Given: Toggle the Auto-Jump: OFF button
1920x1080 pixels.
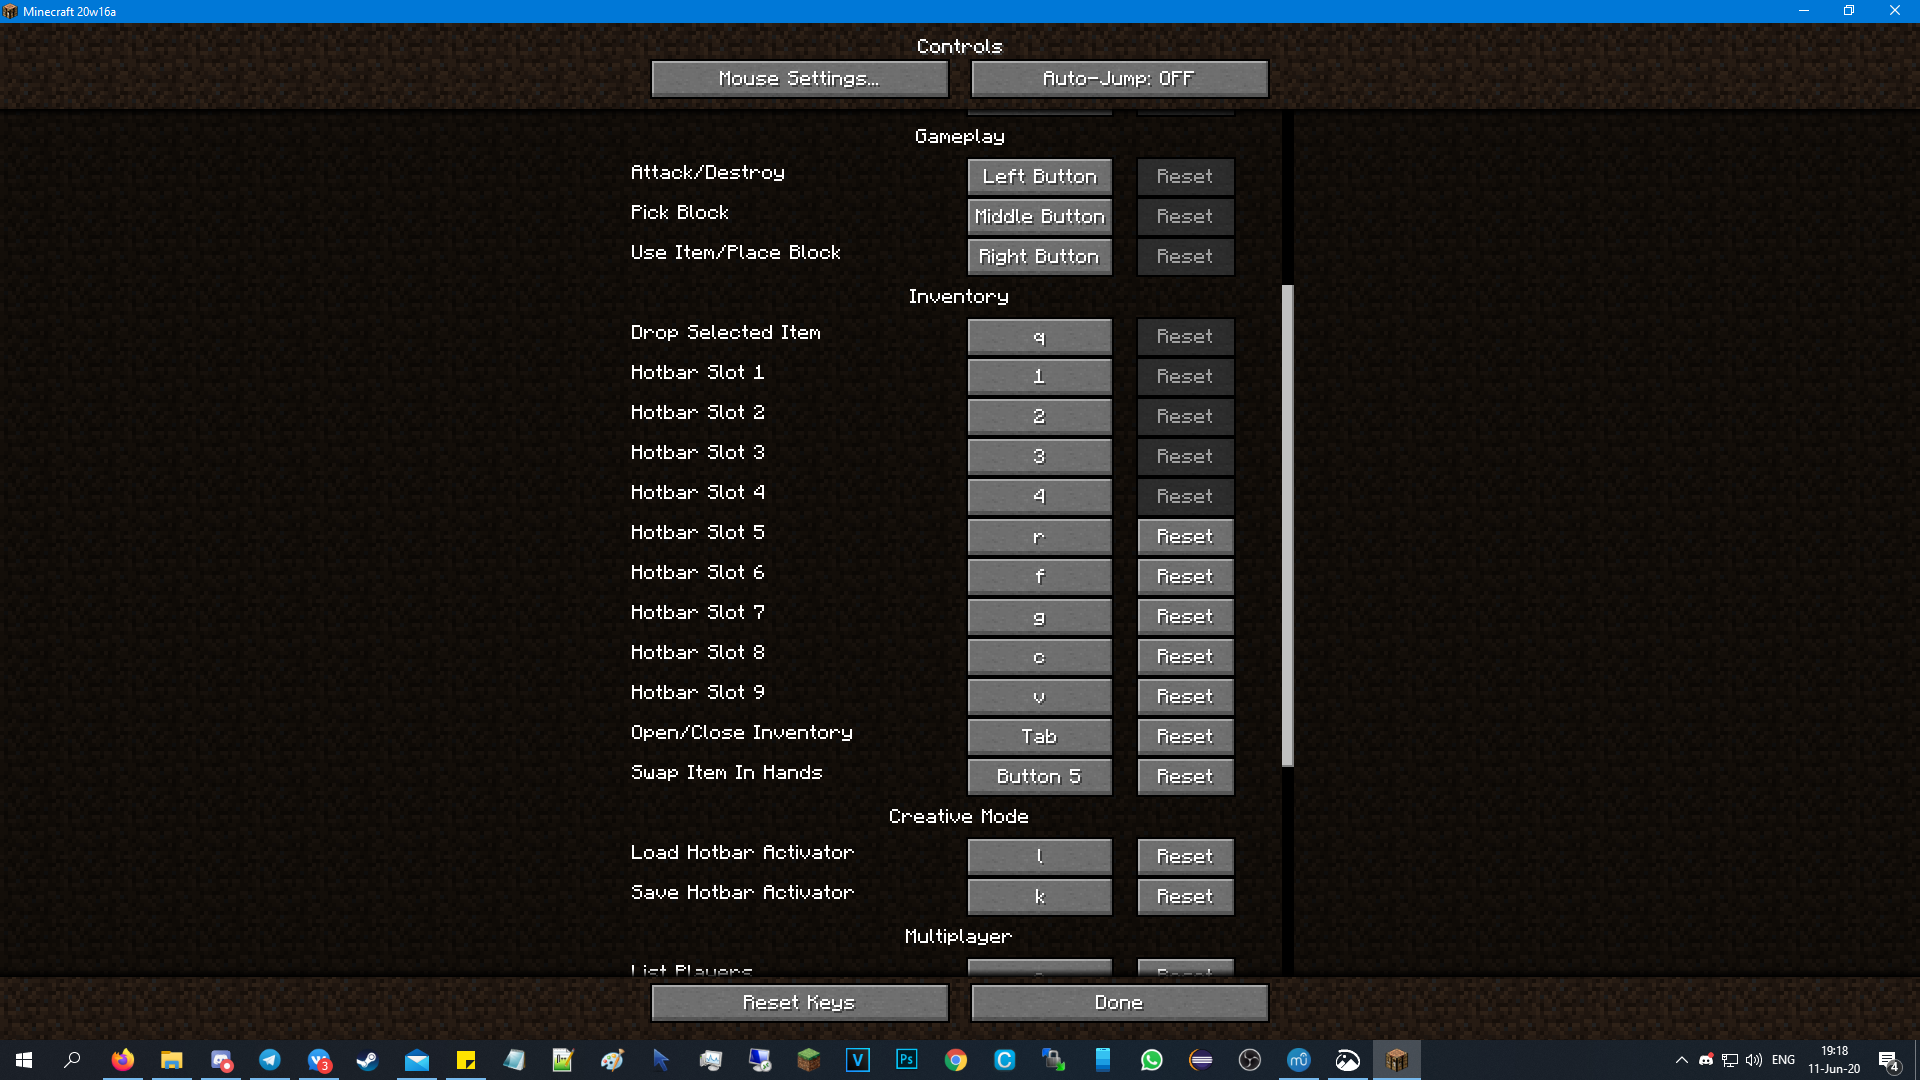Looking at the screenshot, I should pos(1119,79).
